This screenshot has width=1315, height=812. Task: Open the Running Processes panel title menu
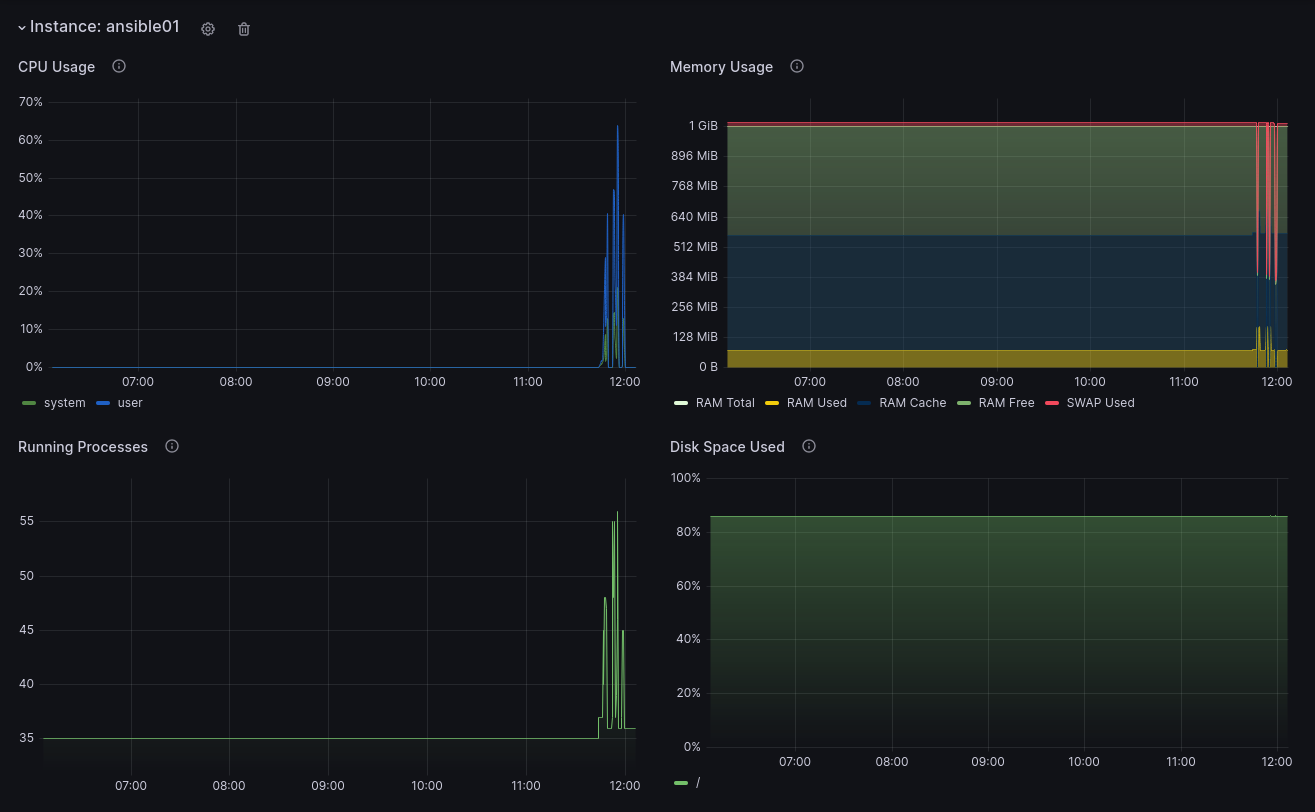[83, 447]
